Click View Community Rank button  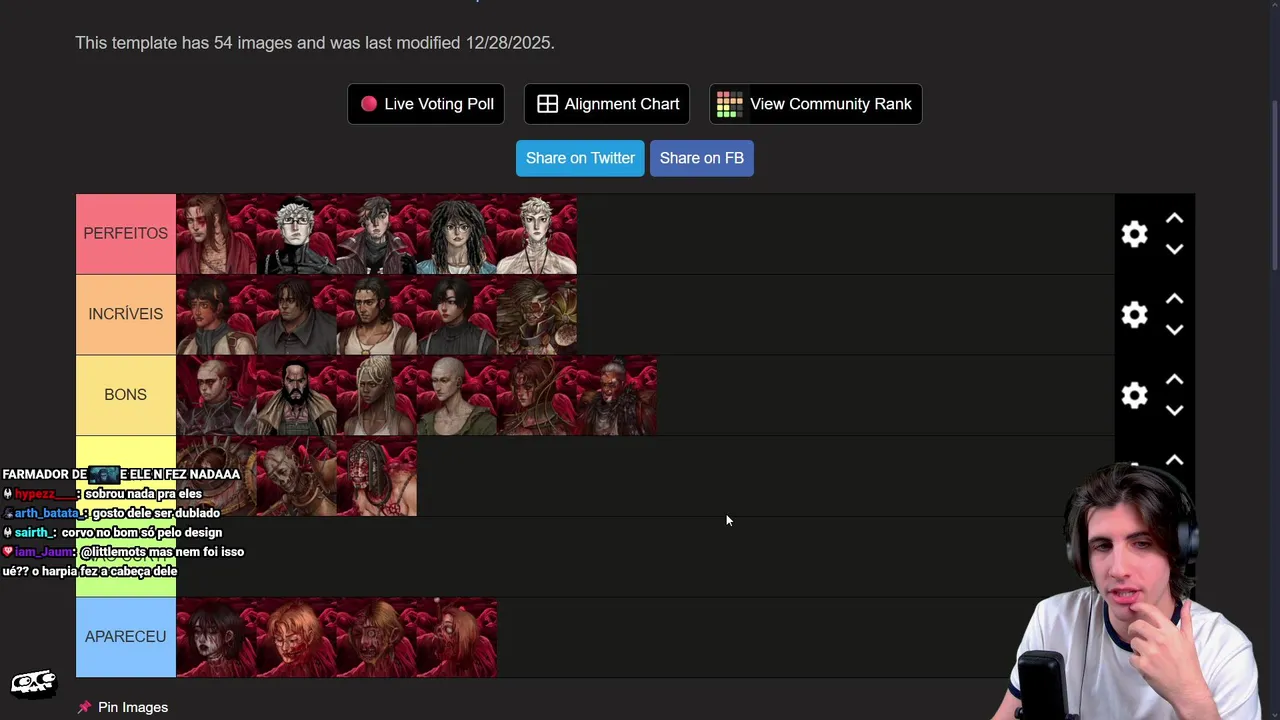click(x=815, y=104)
